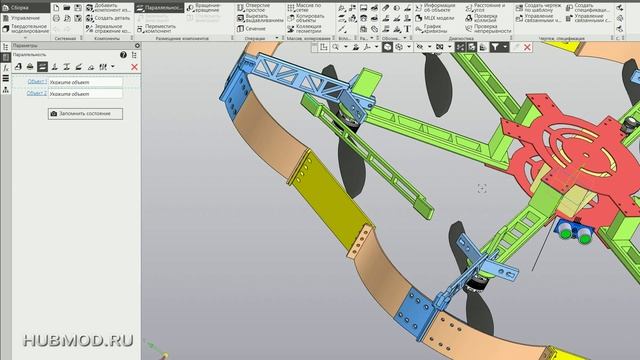
Task: Click the text 'T' annotation icon
Action: (x=407, y=29)
